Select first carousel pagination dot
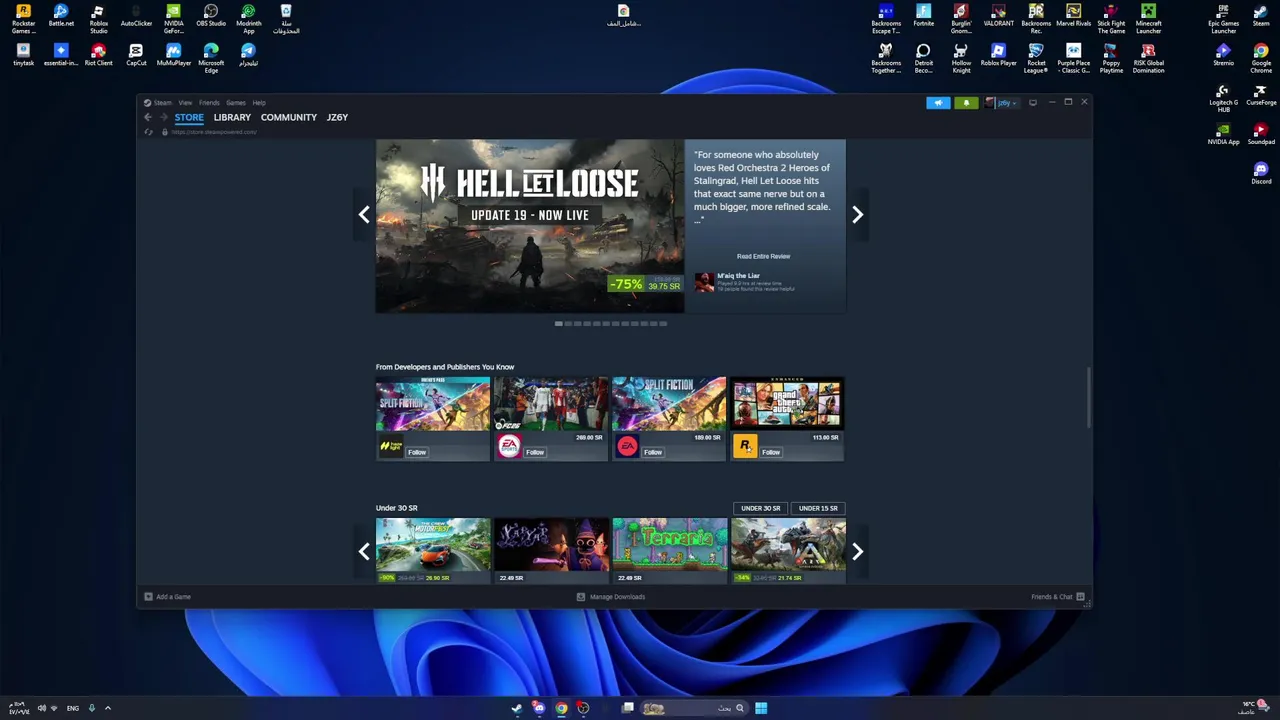The image size is (1280, 720). (559, 323)
